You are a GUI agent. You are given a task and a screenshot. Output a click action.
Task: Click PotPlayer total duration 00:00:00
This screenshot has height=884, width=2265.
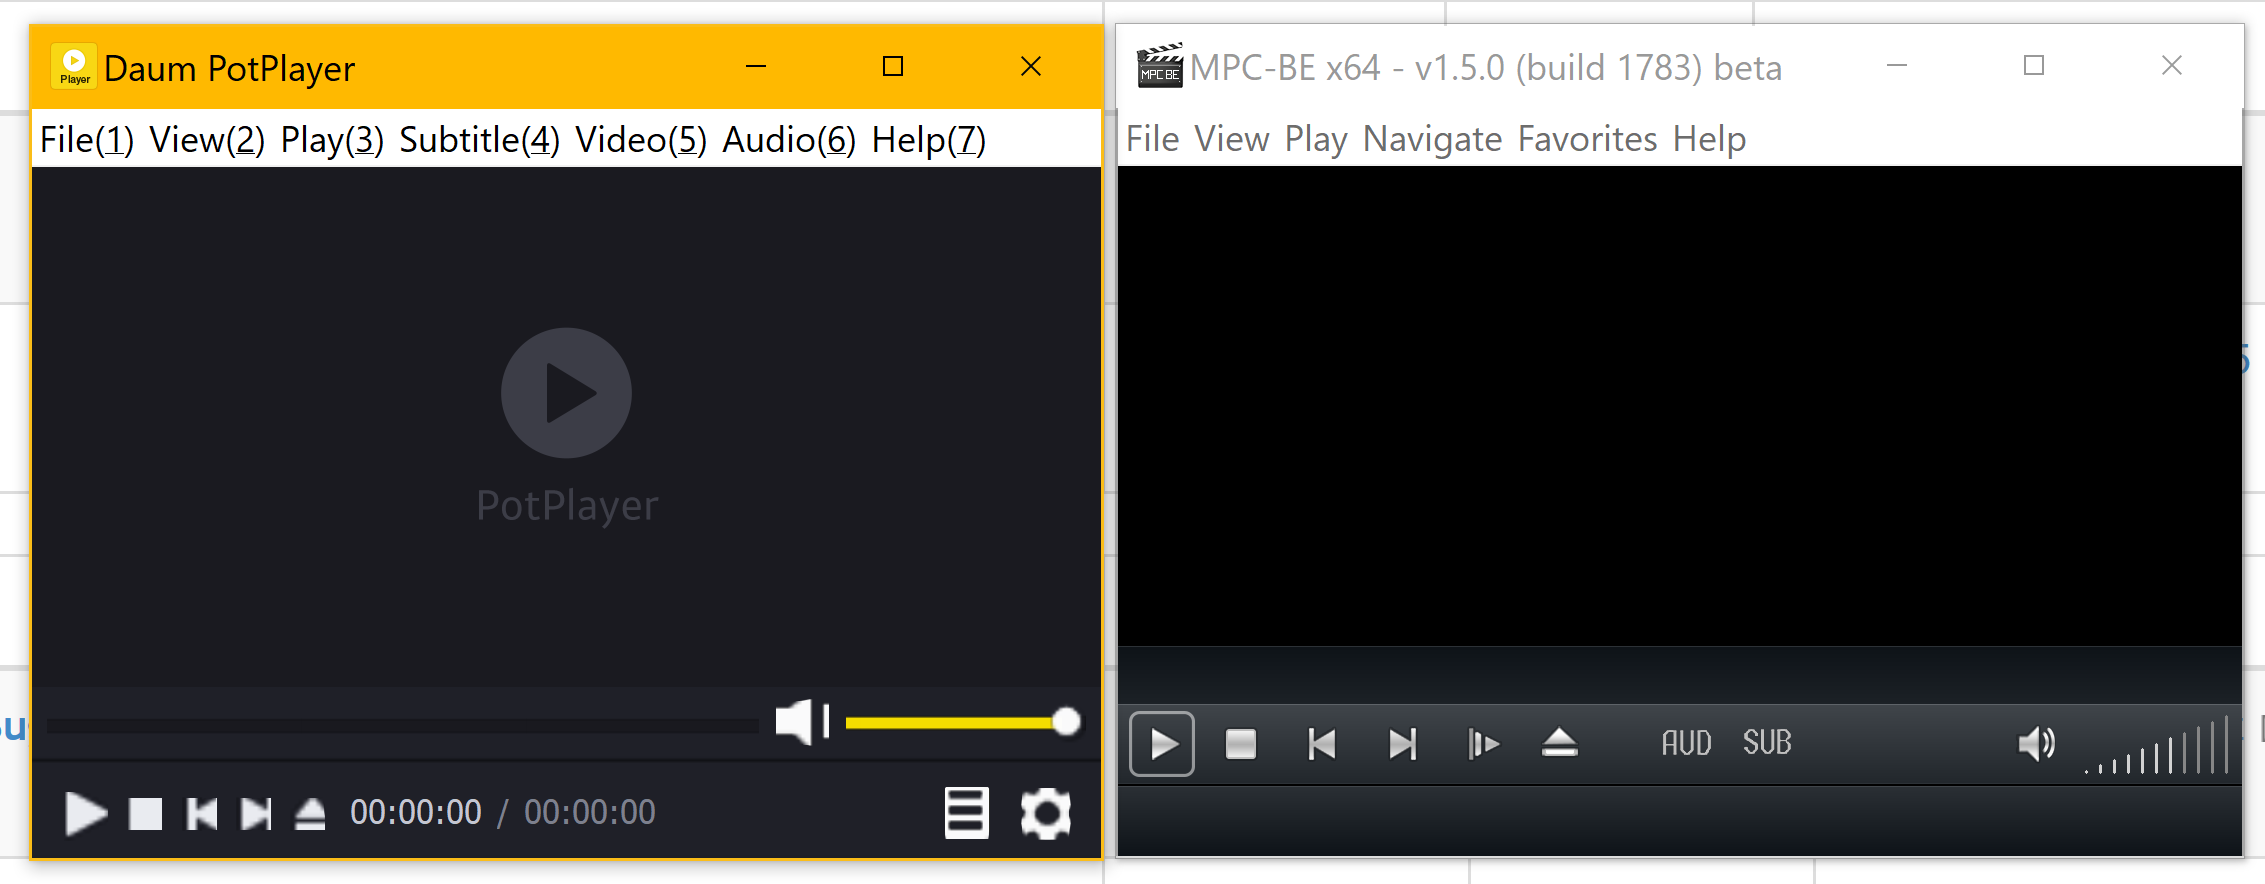[x=590, y=812]
